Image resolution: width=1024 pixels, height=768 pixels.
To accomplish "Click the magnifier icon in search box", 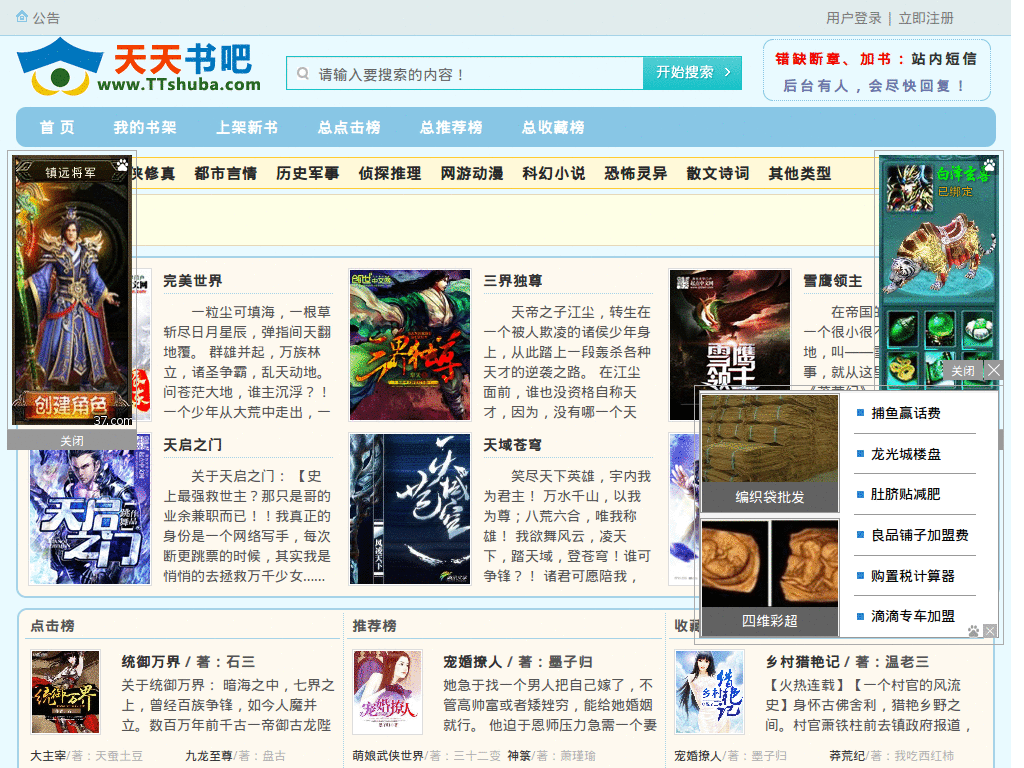I will click(x=303, y=73).
